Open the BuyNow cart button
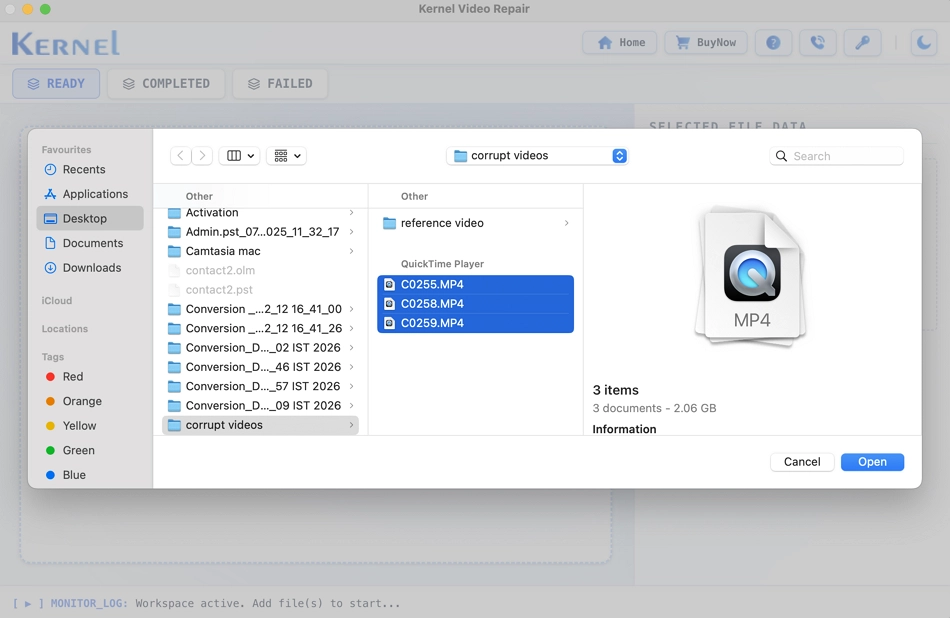 pos(706,42)
